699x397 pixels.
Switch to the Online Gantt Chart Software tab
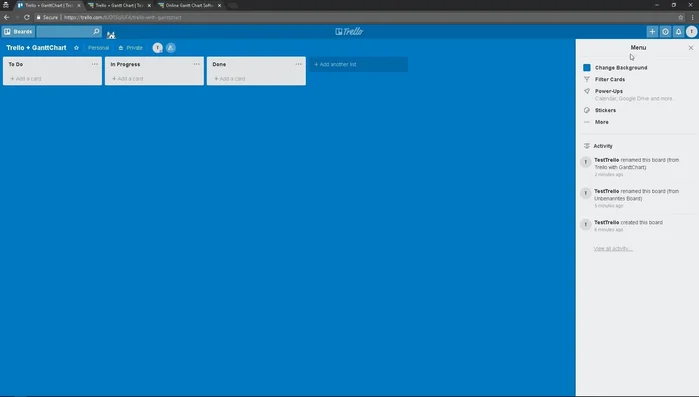point(189,5)
